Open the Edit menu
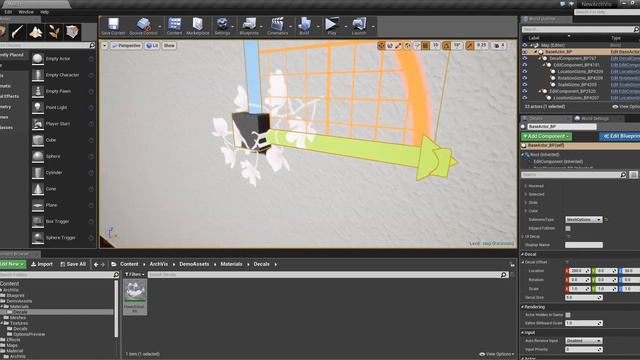Image resolution: width=640 pixels, height=360 pixels. click(8, 12)
